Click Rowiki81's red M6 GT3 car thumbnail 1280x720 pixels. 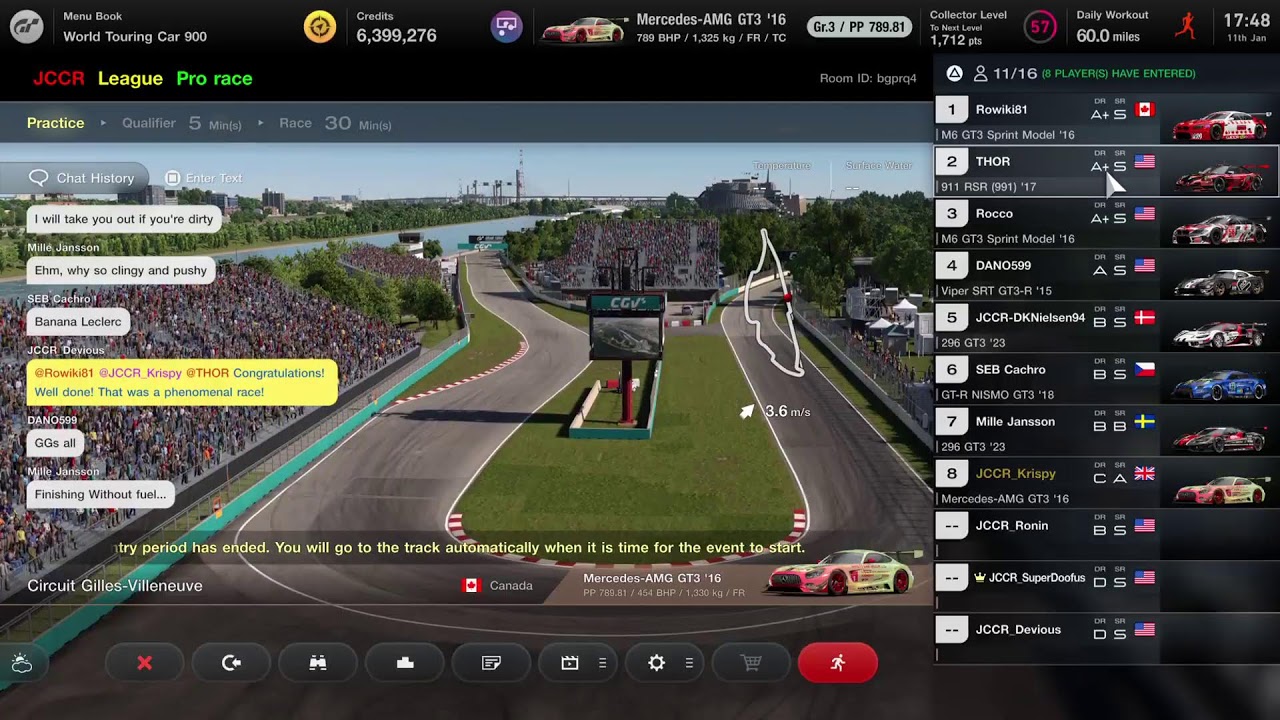point(1220,124)
